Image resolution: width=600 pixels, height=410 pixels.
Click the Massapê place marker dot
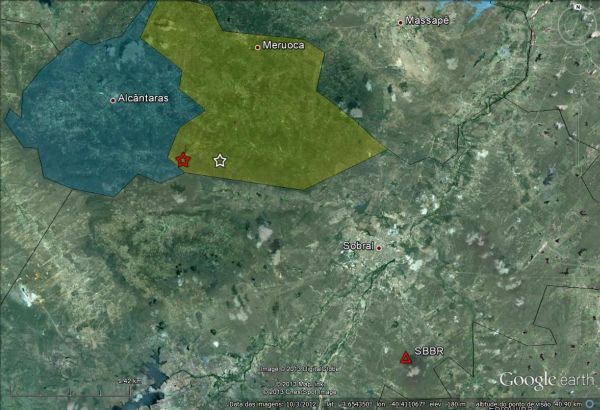(x=401, y=22)
